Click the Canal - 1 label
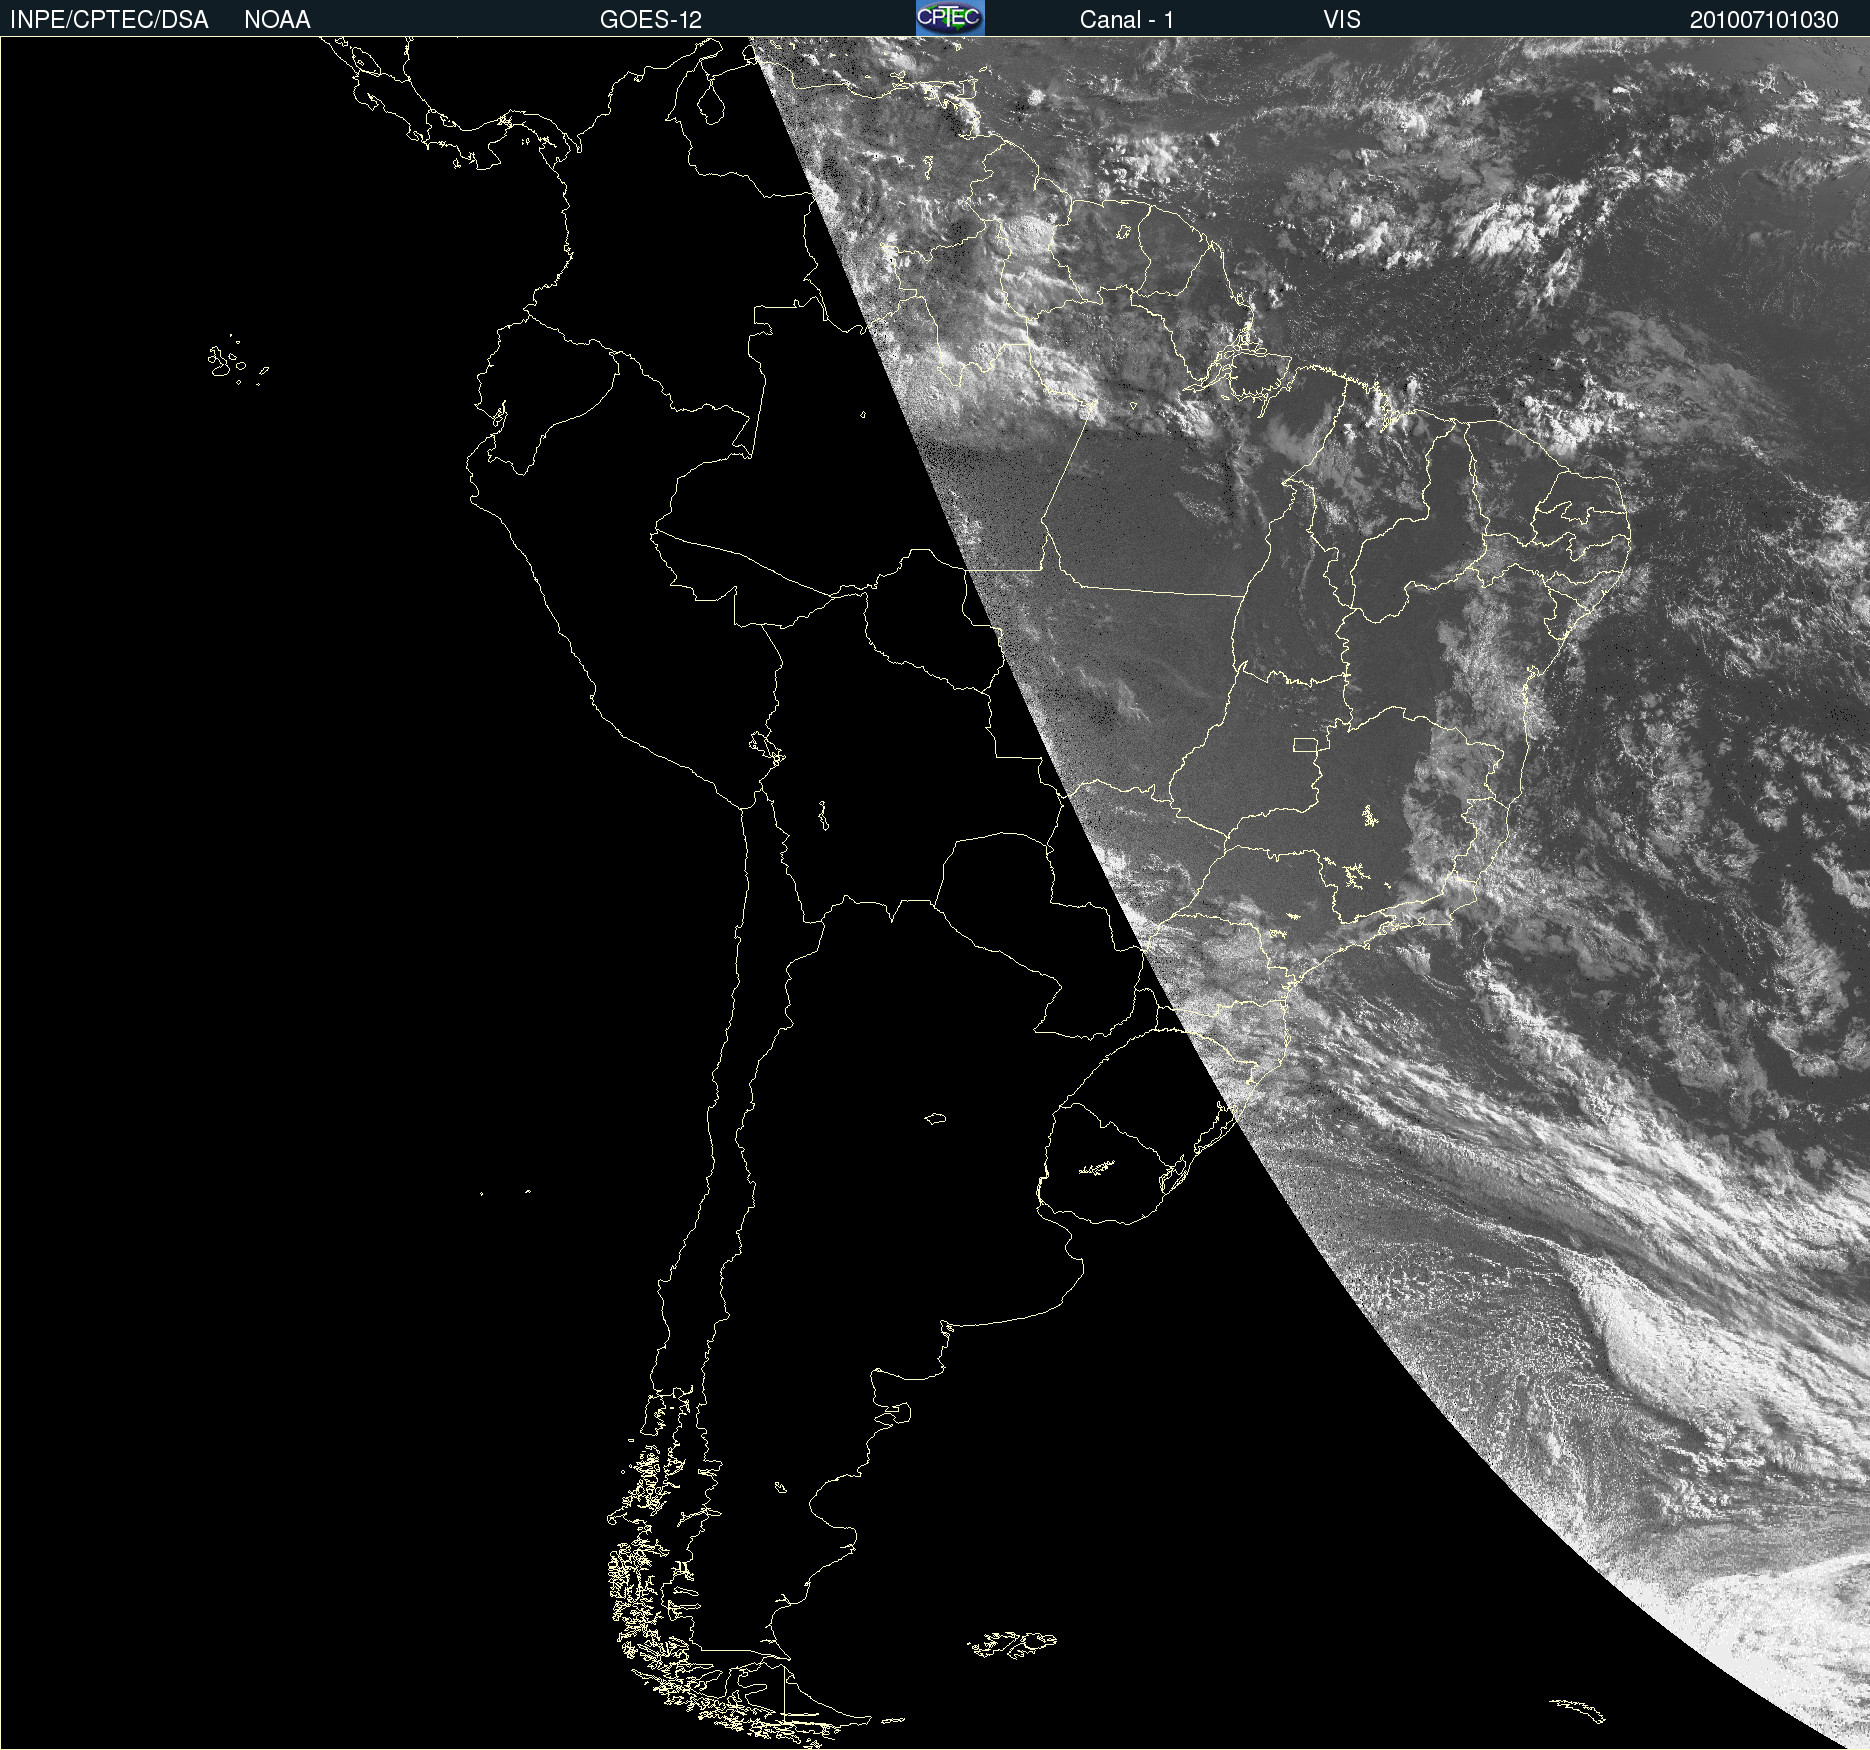 point(1127,20)
